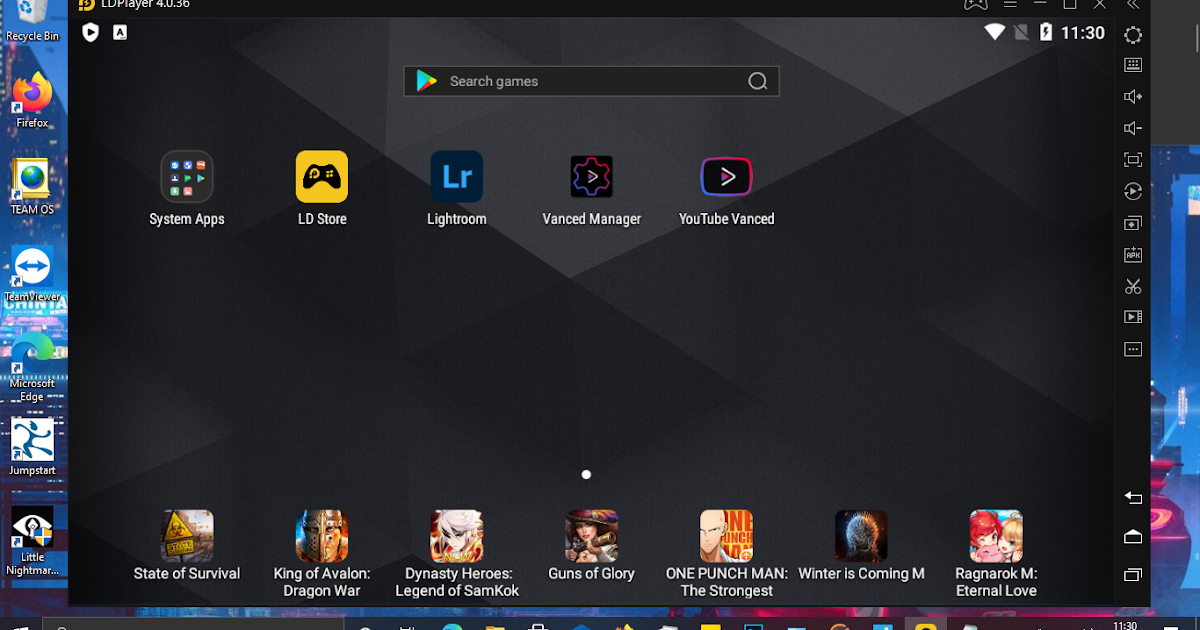
Task: Click the Install APK sidebar button
Action: 1133,255
